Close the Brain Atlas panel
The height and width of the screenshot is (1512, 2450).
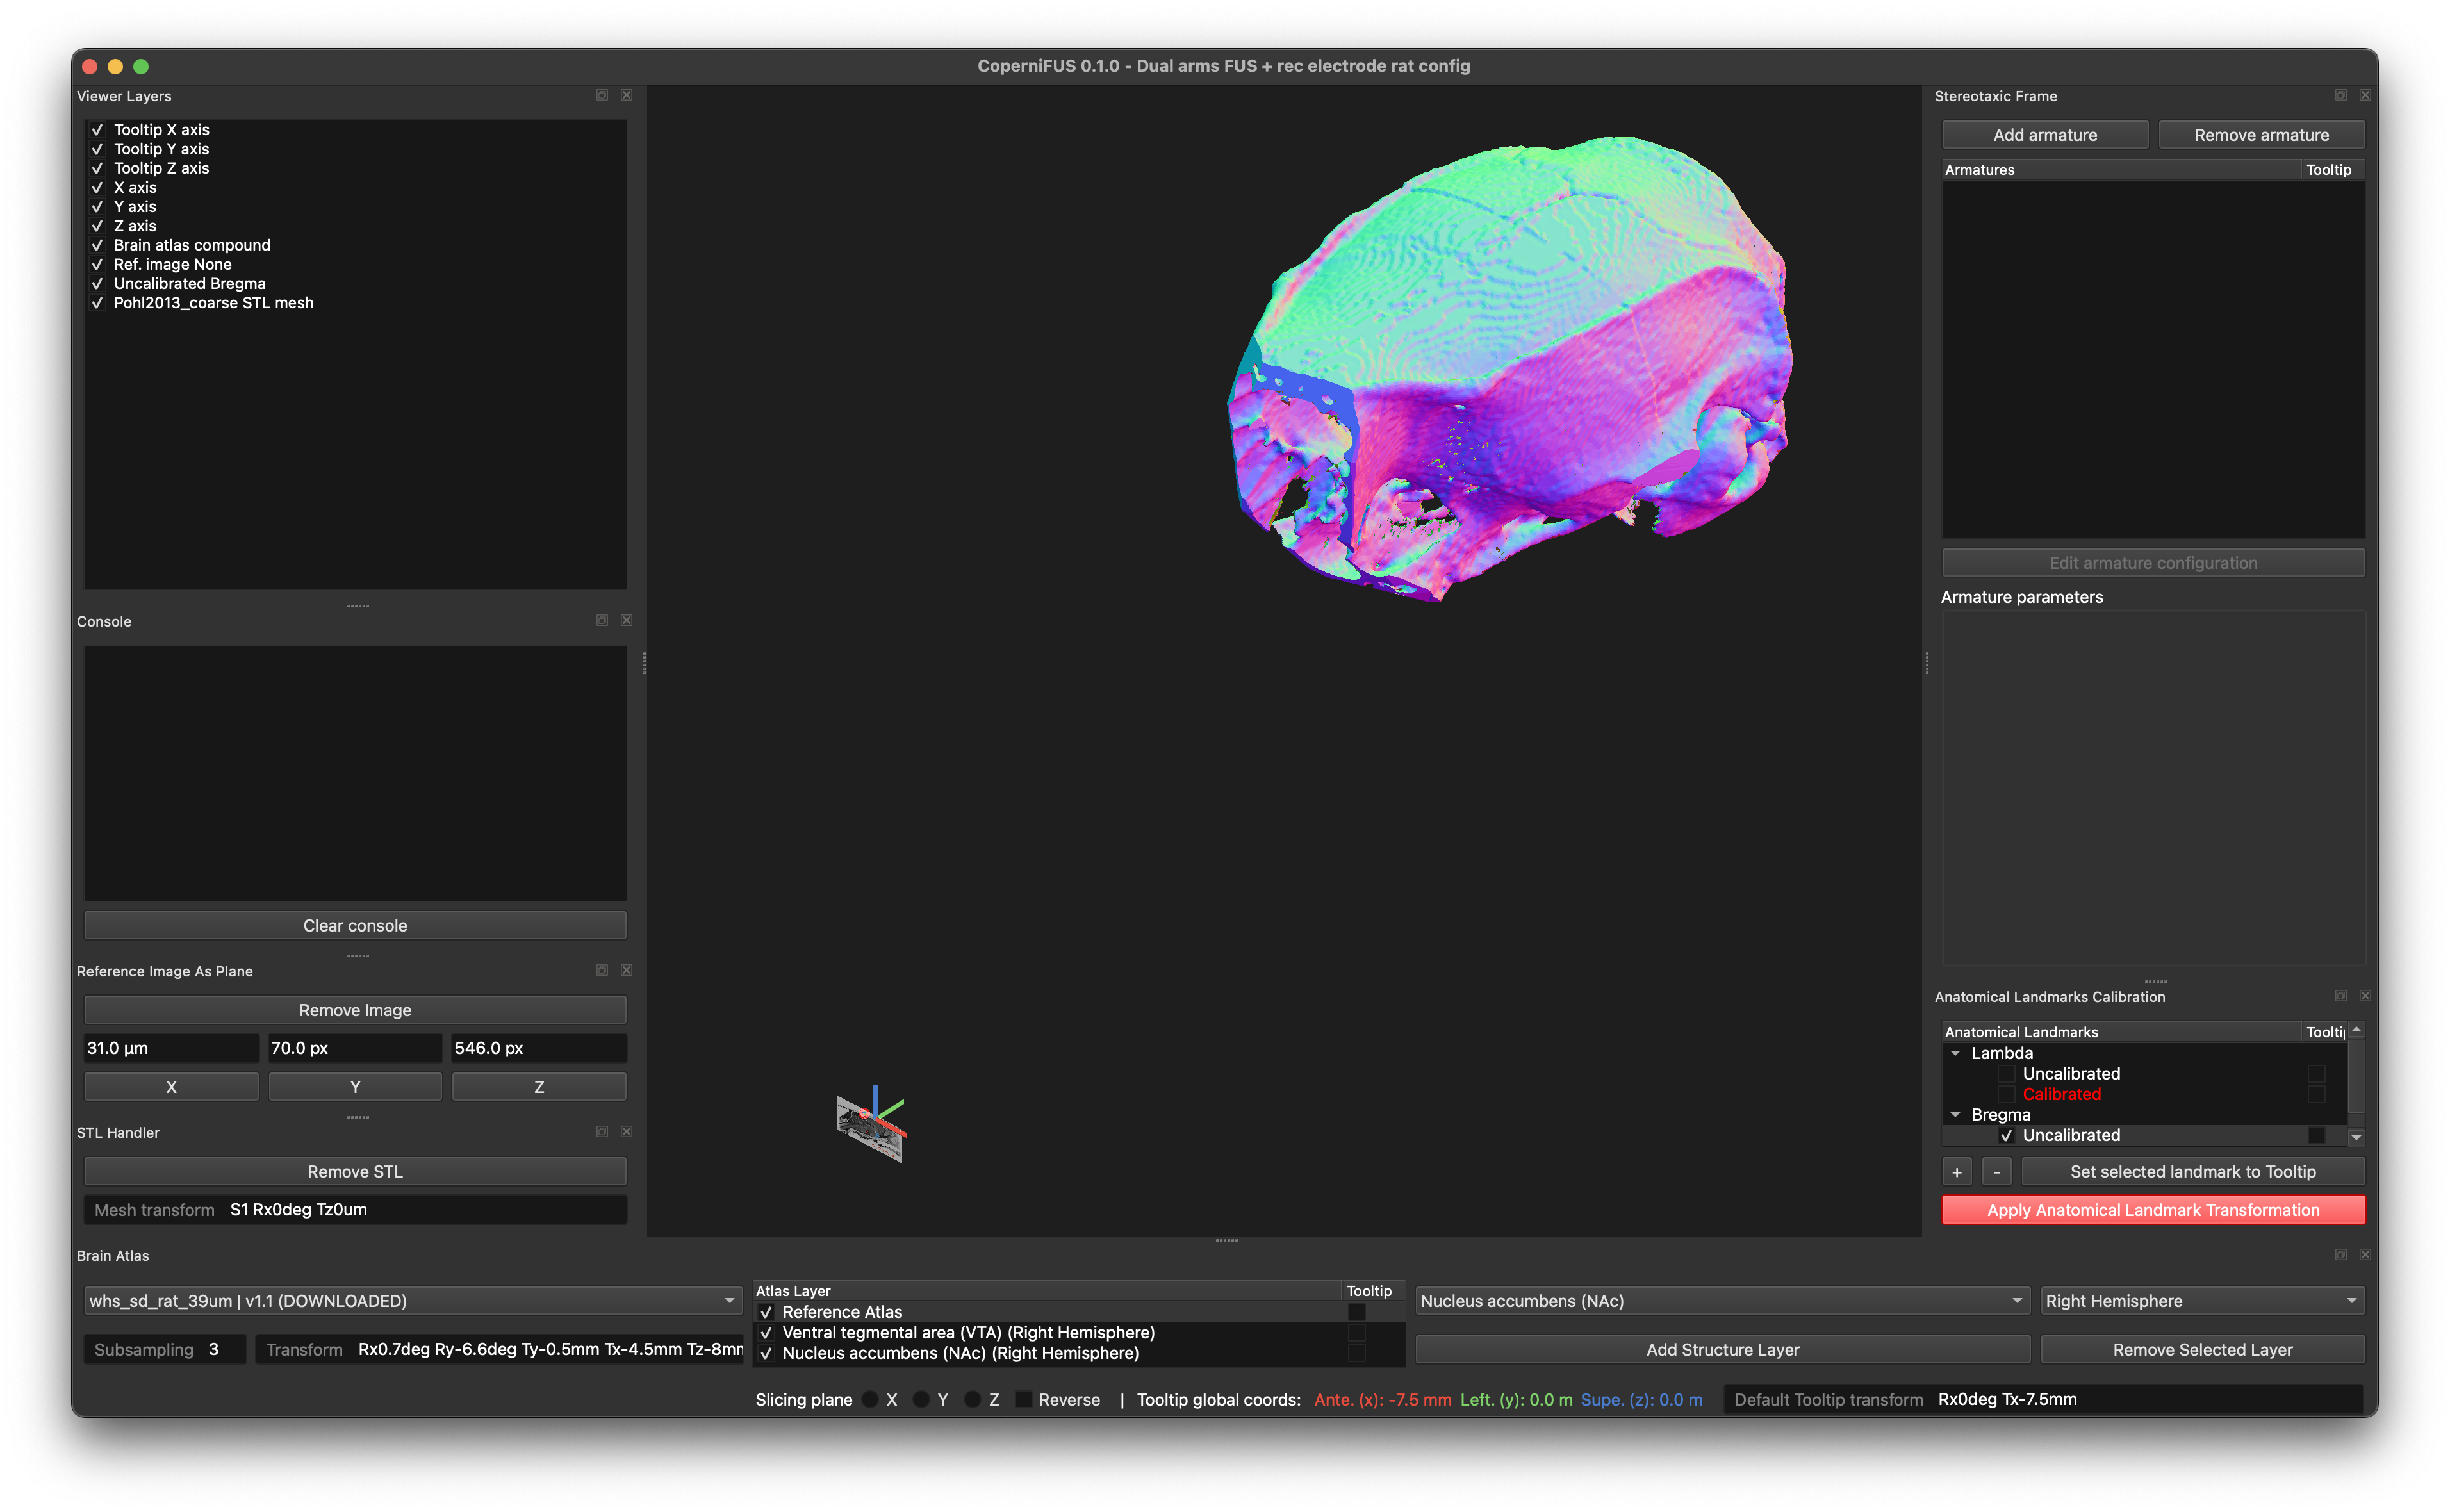coord(2365,1254)
